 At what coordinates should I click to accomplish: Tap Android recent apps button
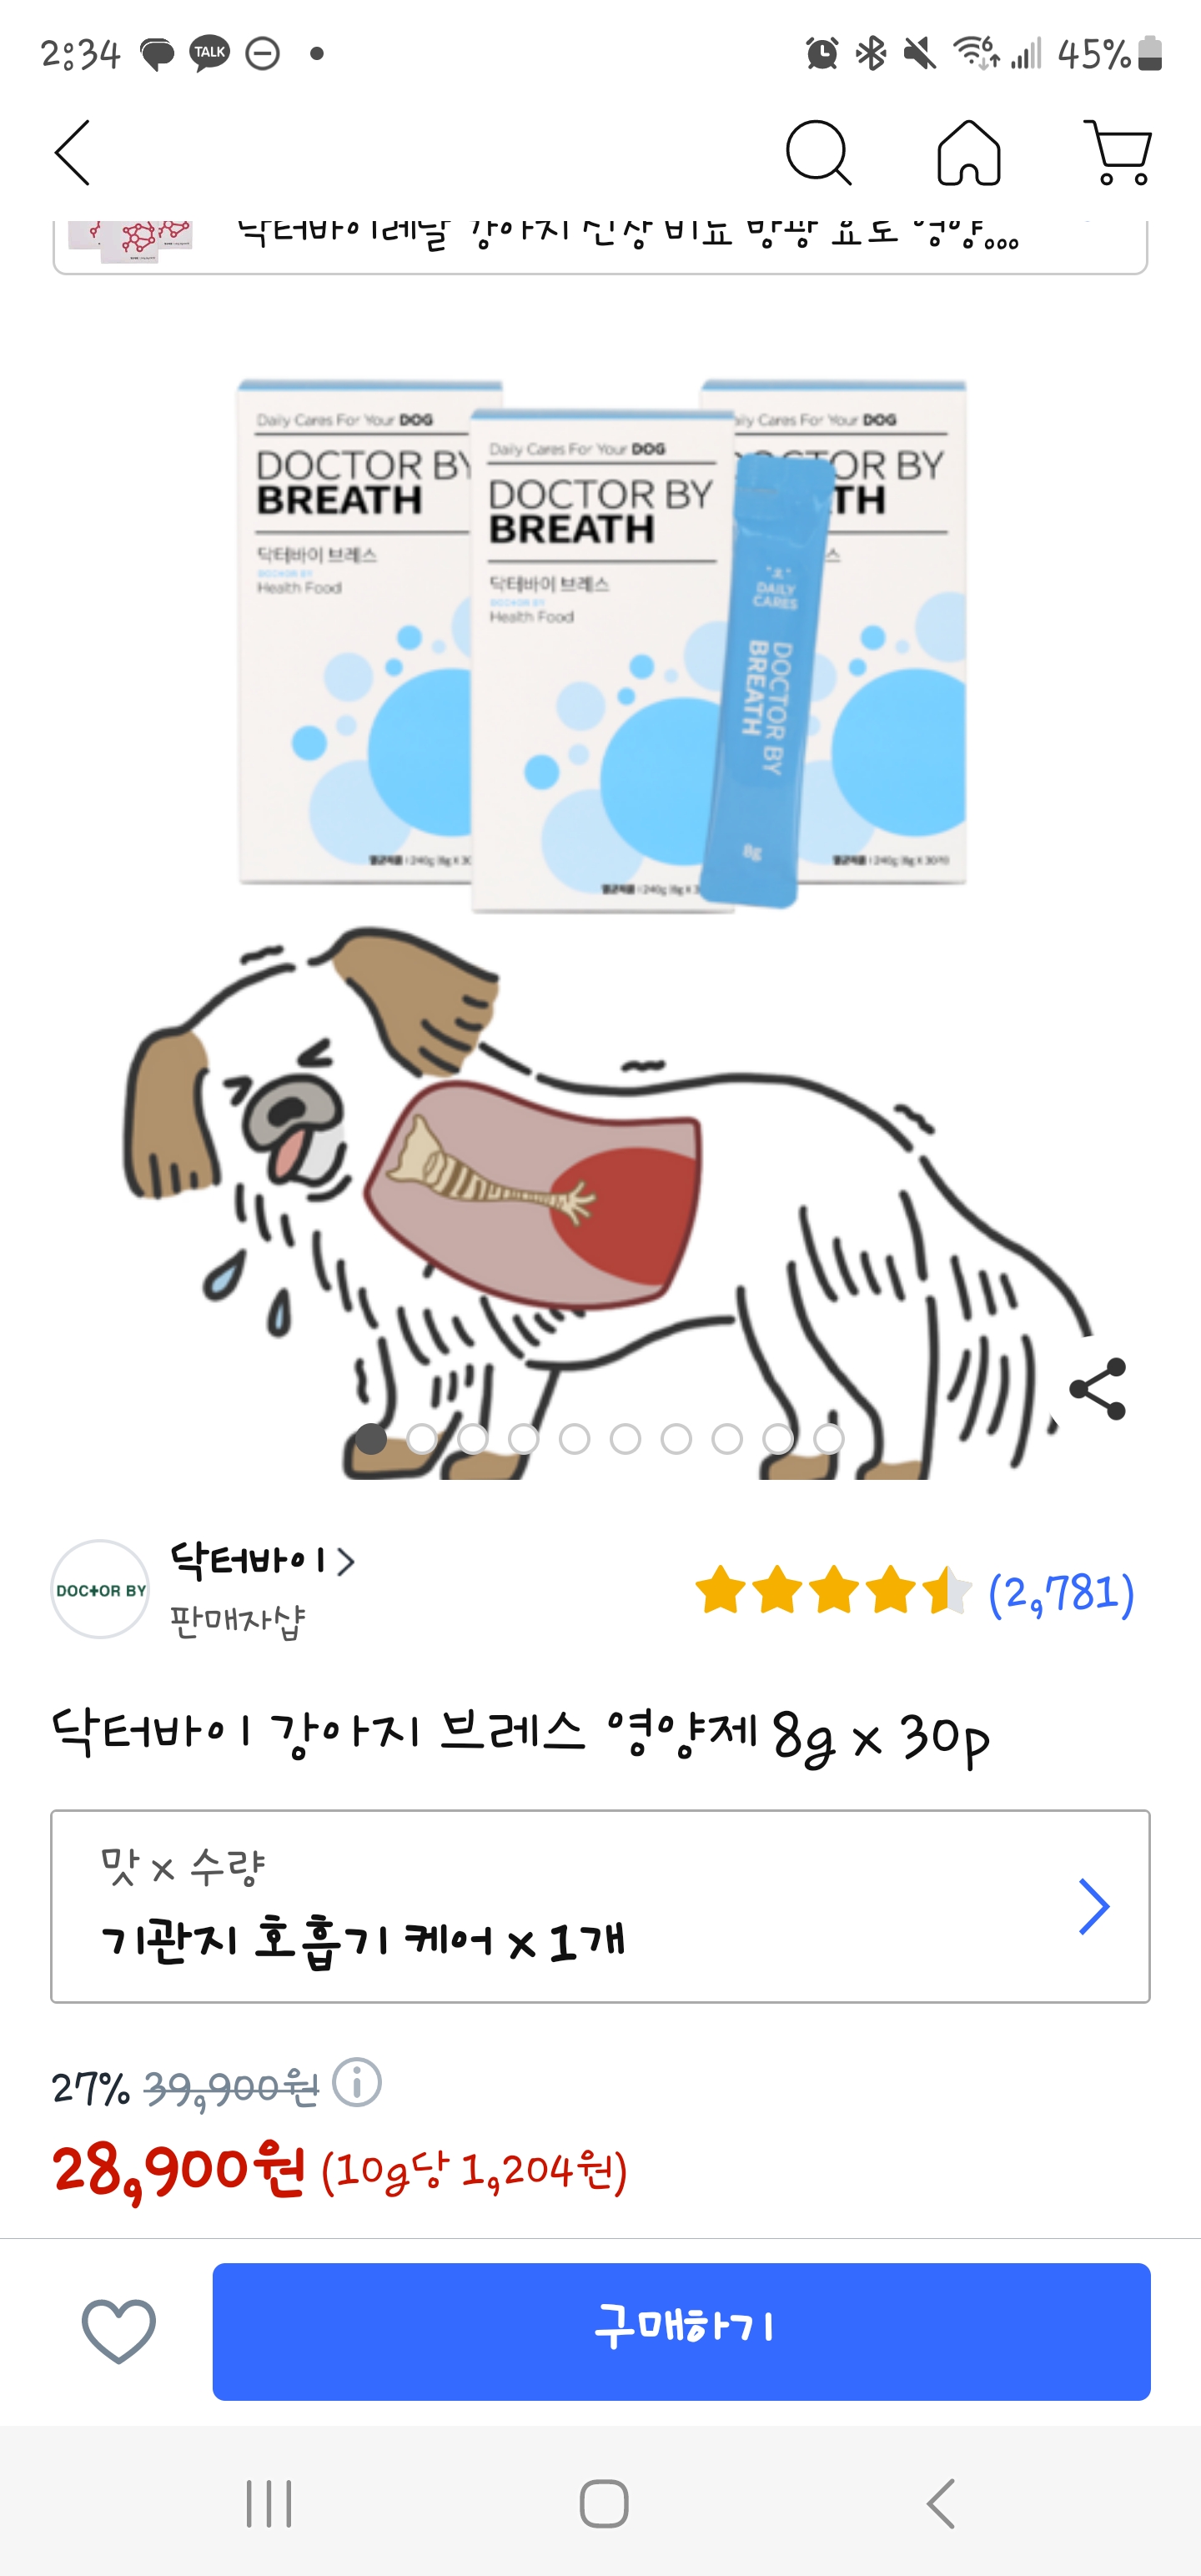(269, 2504)
